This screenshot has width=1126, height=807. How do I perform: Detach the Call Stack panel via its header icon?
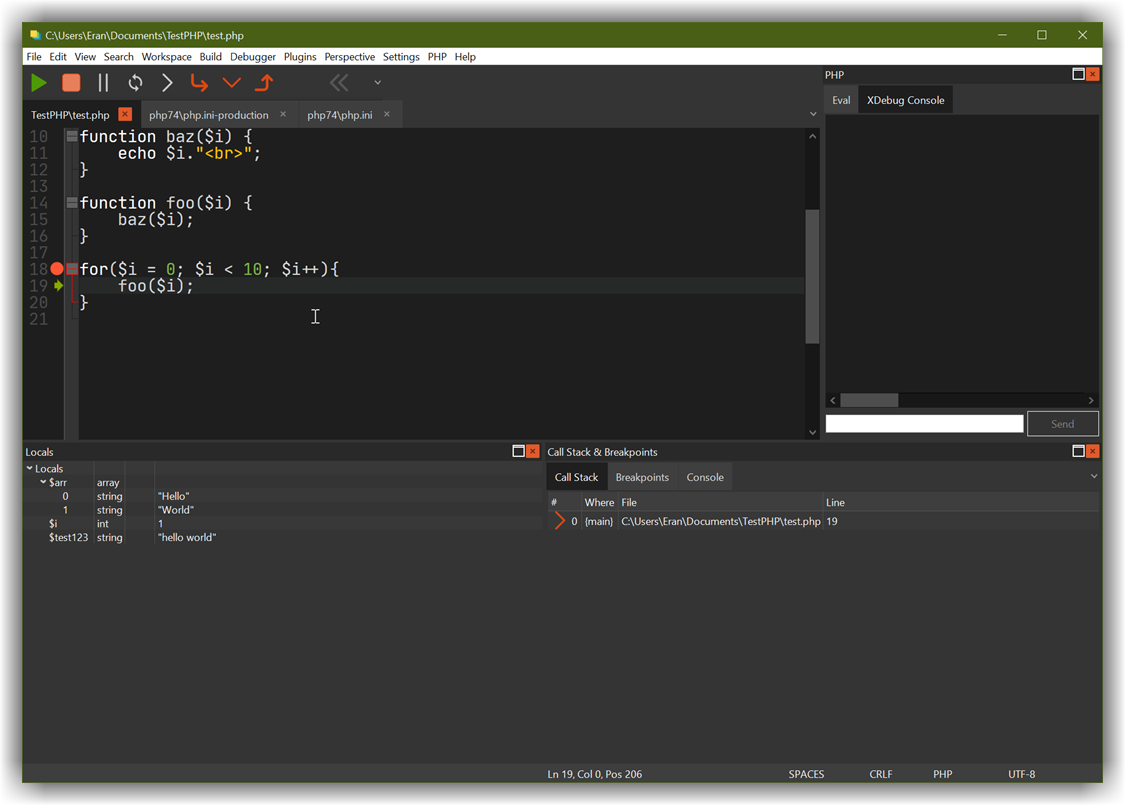pyautogui.click(x=1079, y=451)
